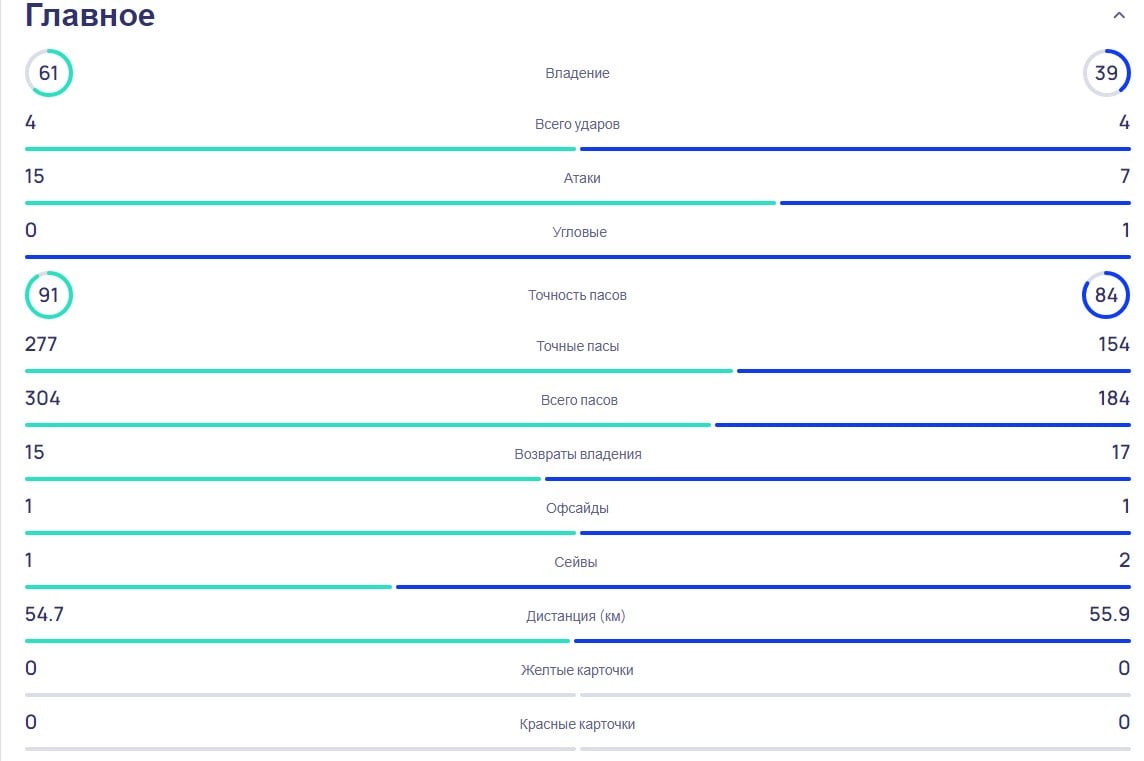Select the Красные карточки label
Screen dimensions: 1144x761
(577, 724)
